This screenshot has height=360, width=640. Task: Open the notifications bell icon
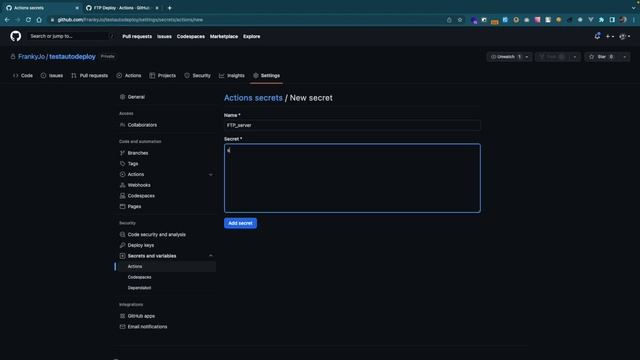[597, 36]
